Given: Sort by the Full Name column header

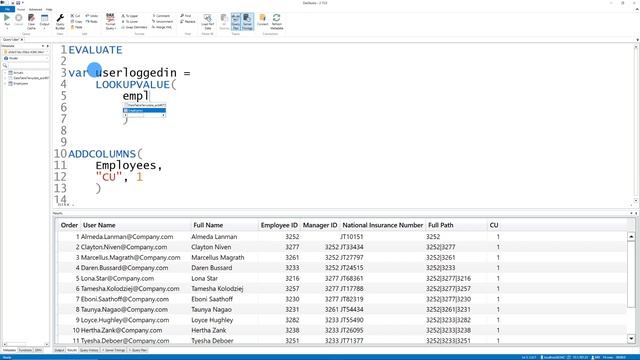Looking at the screenshot, I should (208, 225).
